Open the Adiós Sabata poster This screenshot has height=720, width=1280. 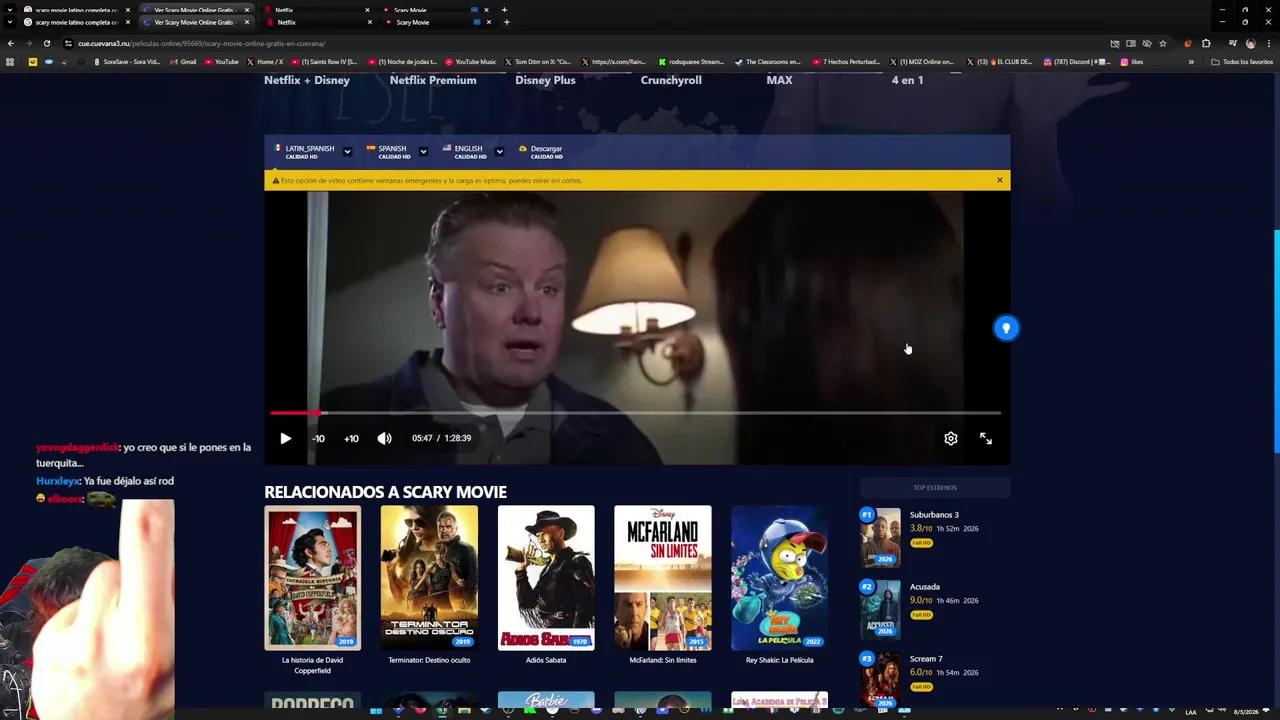(546, 578)
